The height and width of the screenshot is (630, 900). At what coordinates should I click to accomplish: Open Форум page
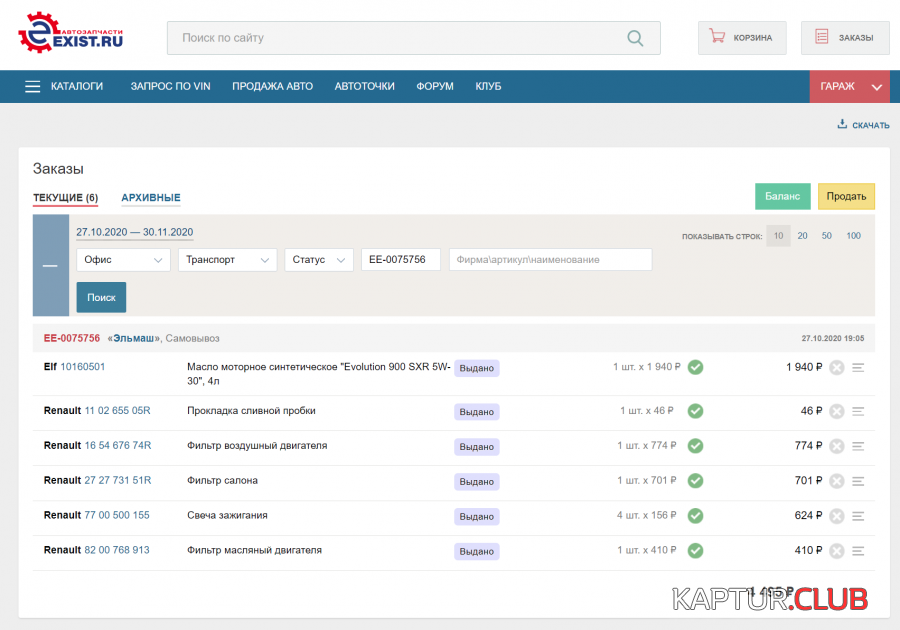pos(435,86)
